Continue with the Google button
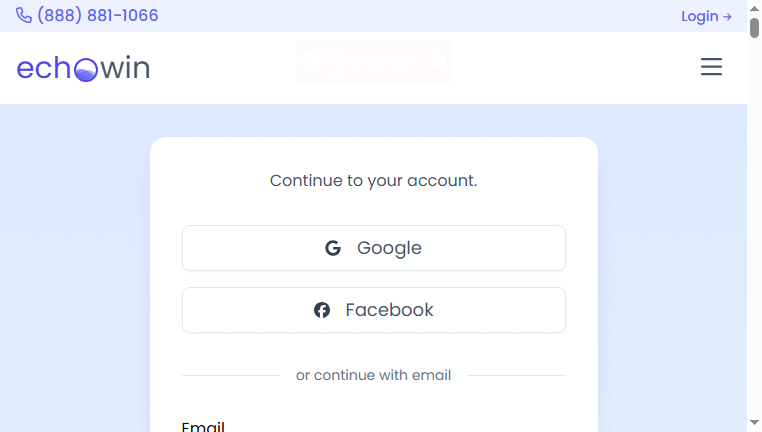This screenshot has width=762, height=432. pos(374,248)
